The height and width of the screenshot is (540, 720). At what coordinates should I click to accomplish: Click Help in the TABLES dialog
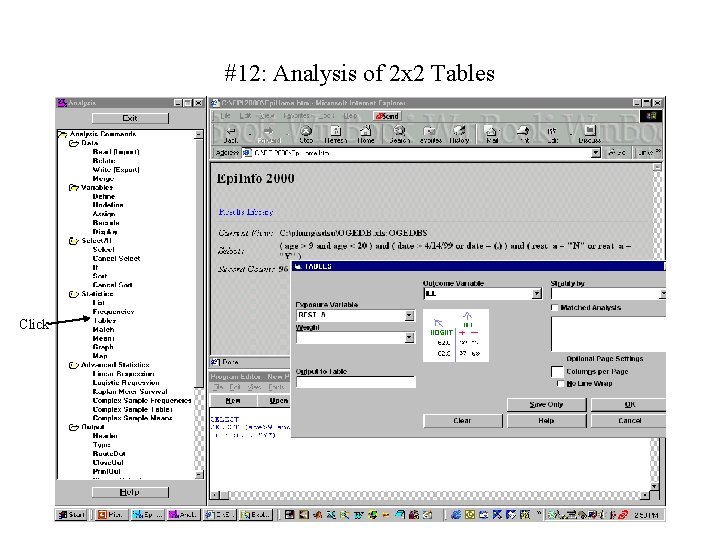tap(546, 421)
